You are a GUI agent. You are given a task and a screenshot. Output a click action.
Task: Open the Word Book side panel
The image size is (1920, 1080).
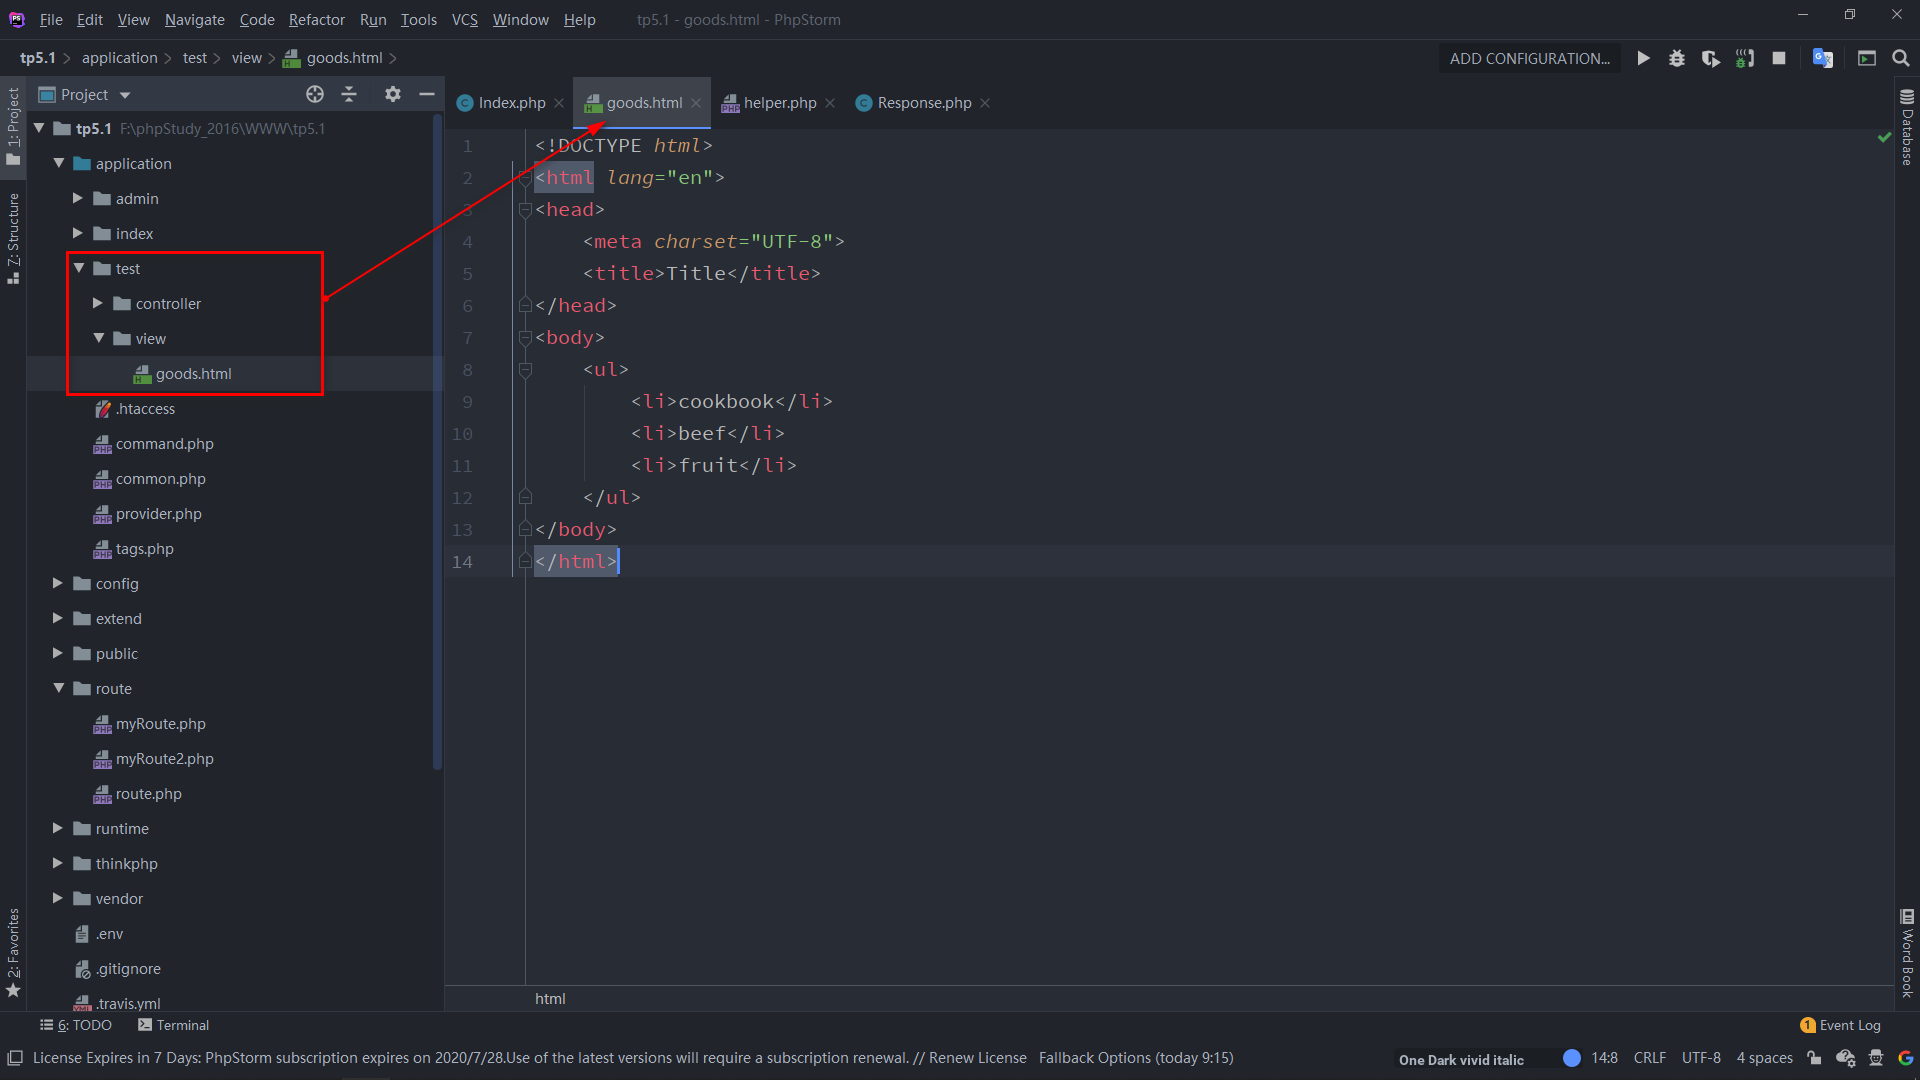click(1907, 953)
